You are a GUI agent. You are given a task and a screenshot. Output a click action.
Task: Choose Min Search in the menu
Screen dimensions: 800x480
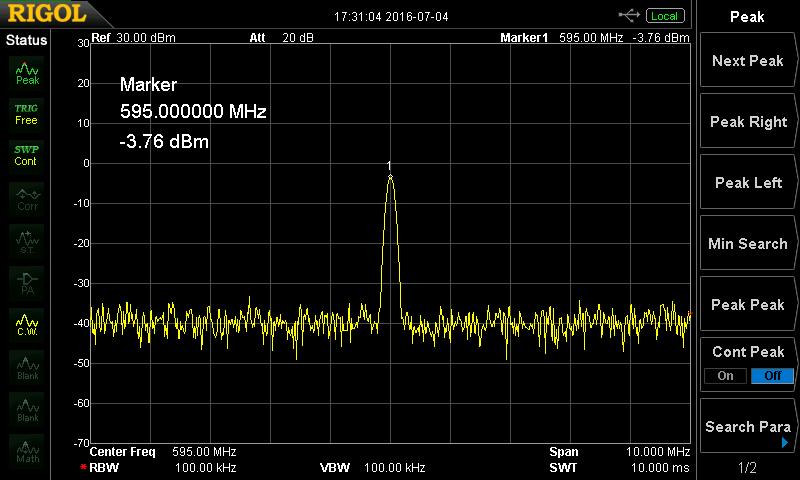748,244
